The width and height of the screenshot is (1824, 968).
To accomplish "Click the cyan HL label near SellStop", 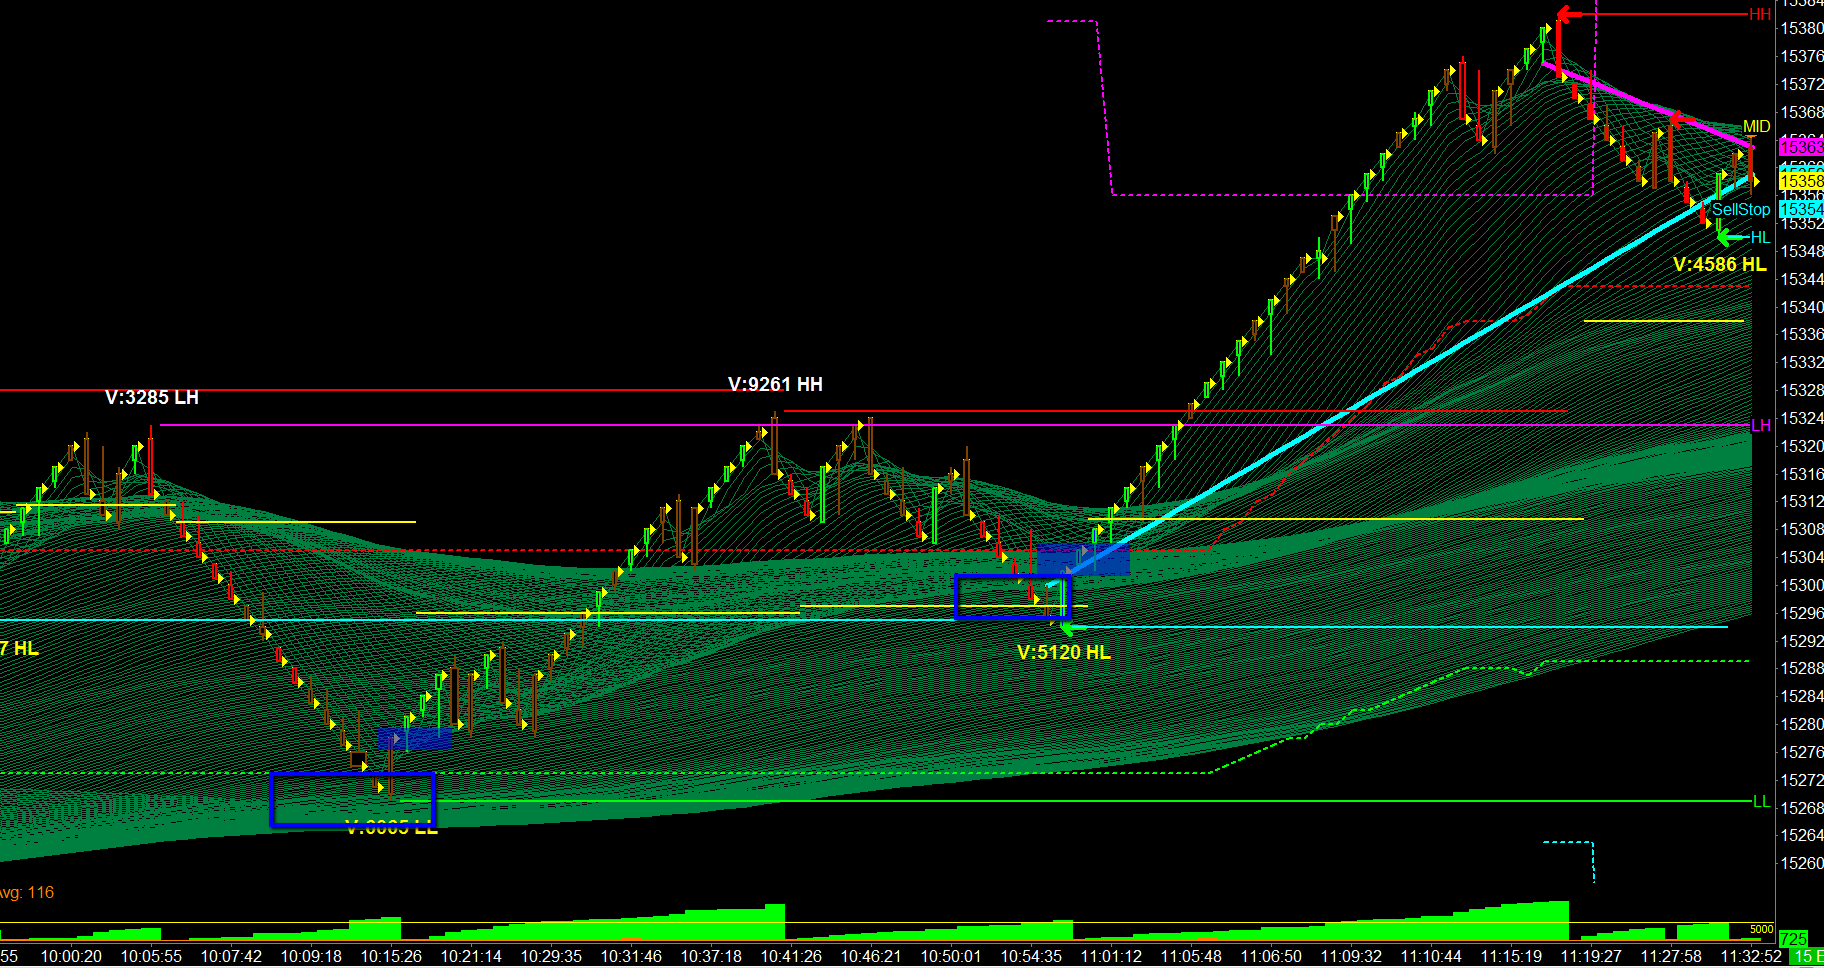I will [1760, 237].
